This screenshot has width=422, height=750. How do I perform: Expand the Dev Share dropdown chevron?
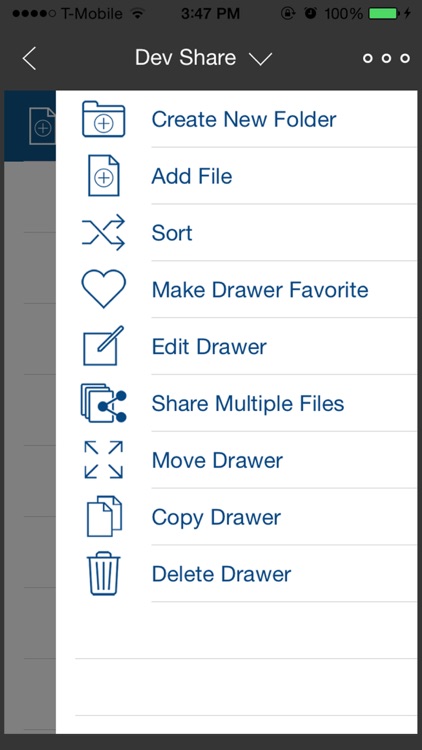(260, 59)
